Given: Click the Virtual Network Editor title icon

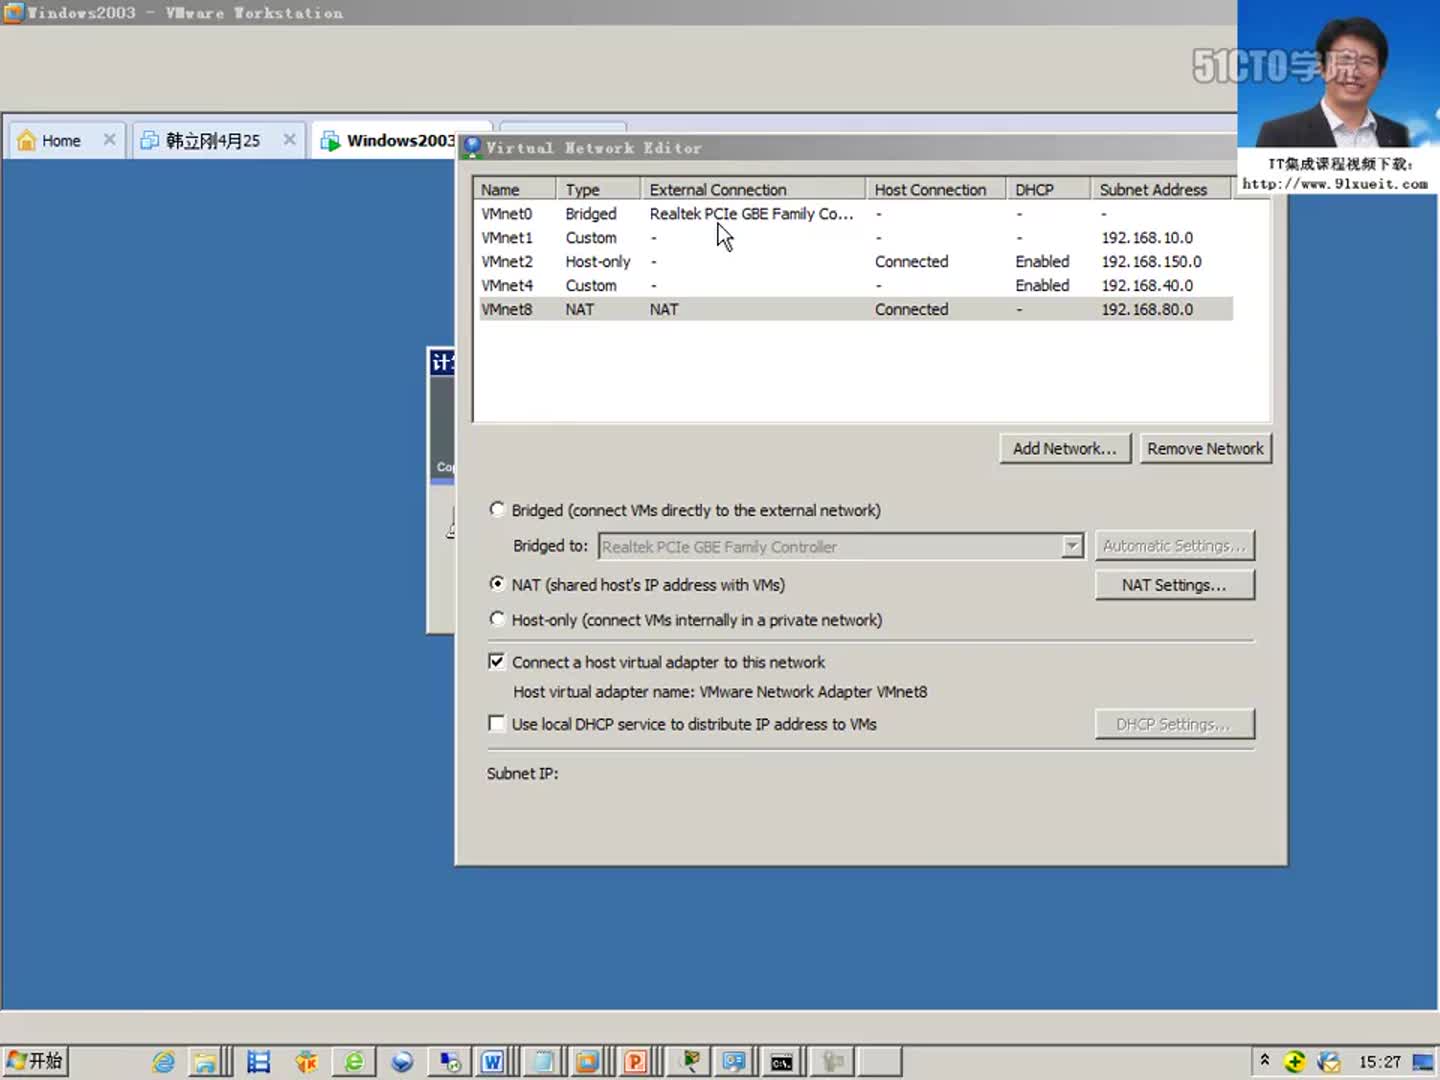Looking at the screenshot, I should pyautogui.click(x=472, y=147).
